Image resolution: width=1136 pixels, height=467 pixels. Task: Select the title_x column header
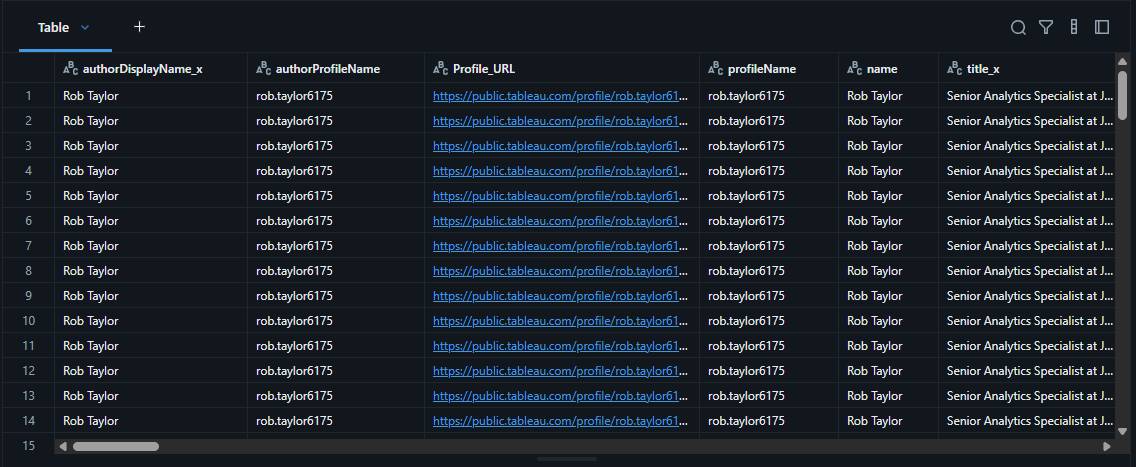[x=1027, y=69]
